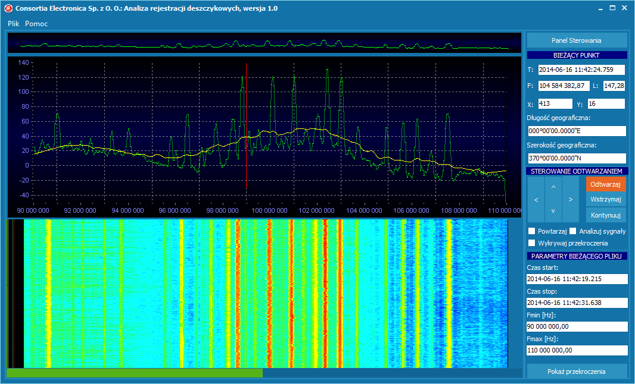Image resolution: width=635 pixels, height=384 pixels.
Task: Click the left arrow navigation button
Action: coord(536,200)
